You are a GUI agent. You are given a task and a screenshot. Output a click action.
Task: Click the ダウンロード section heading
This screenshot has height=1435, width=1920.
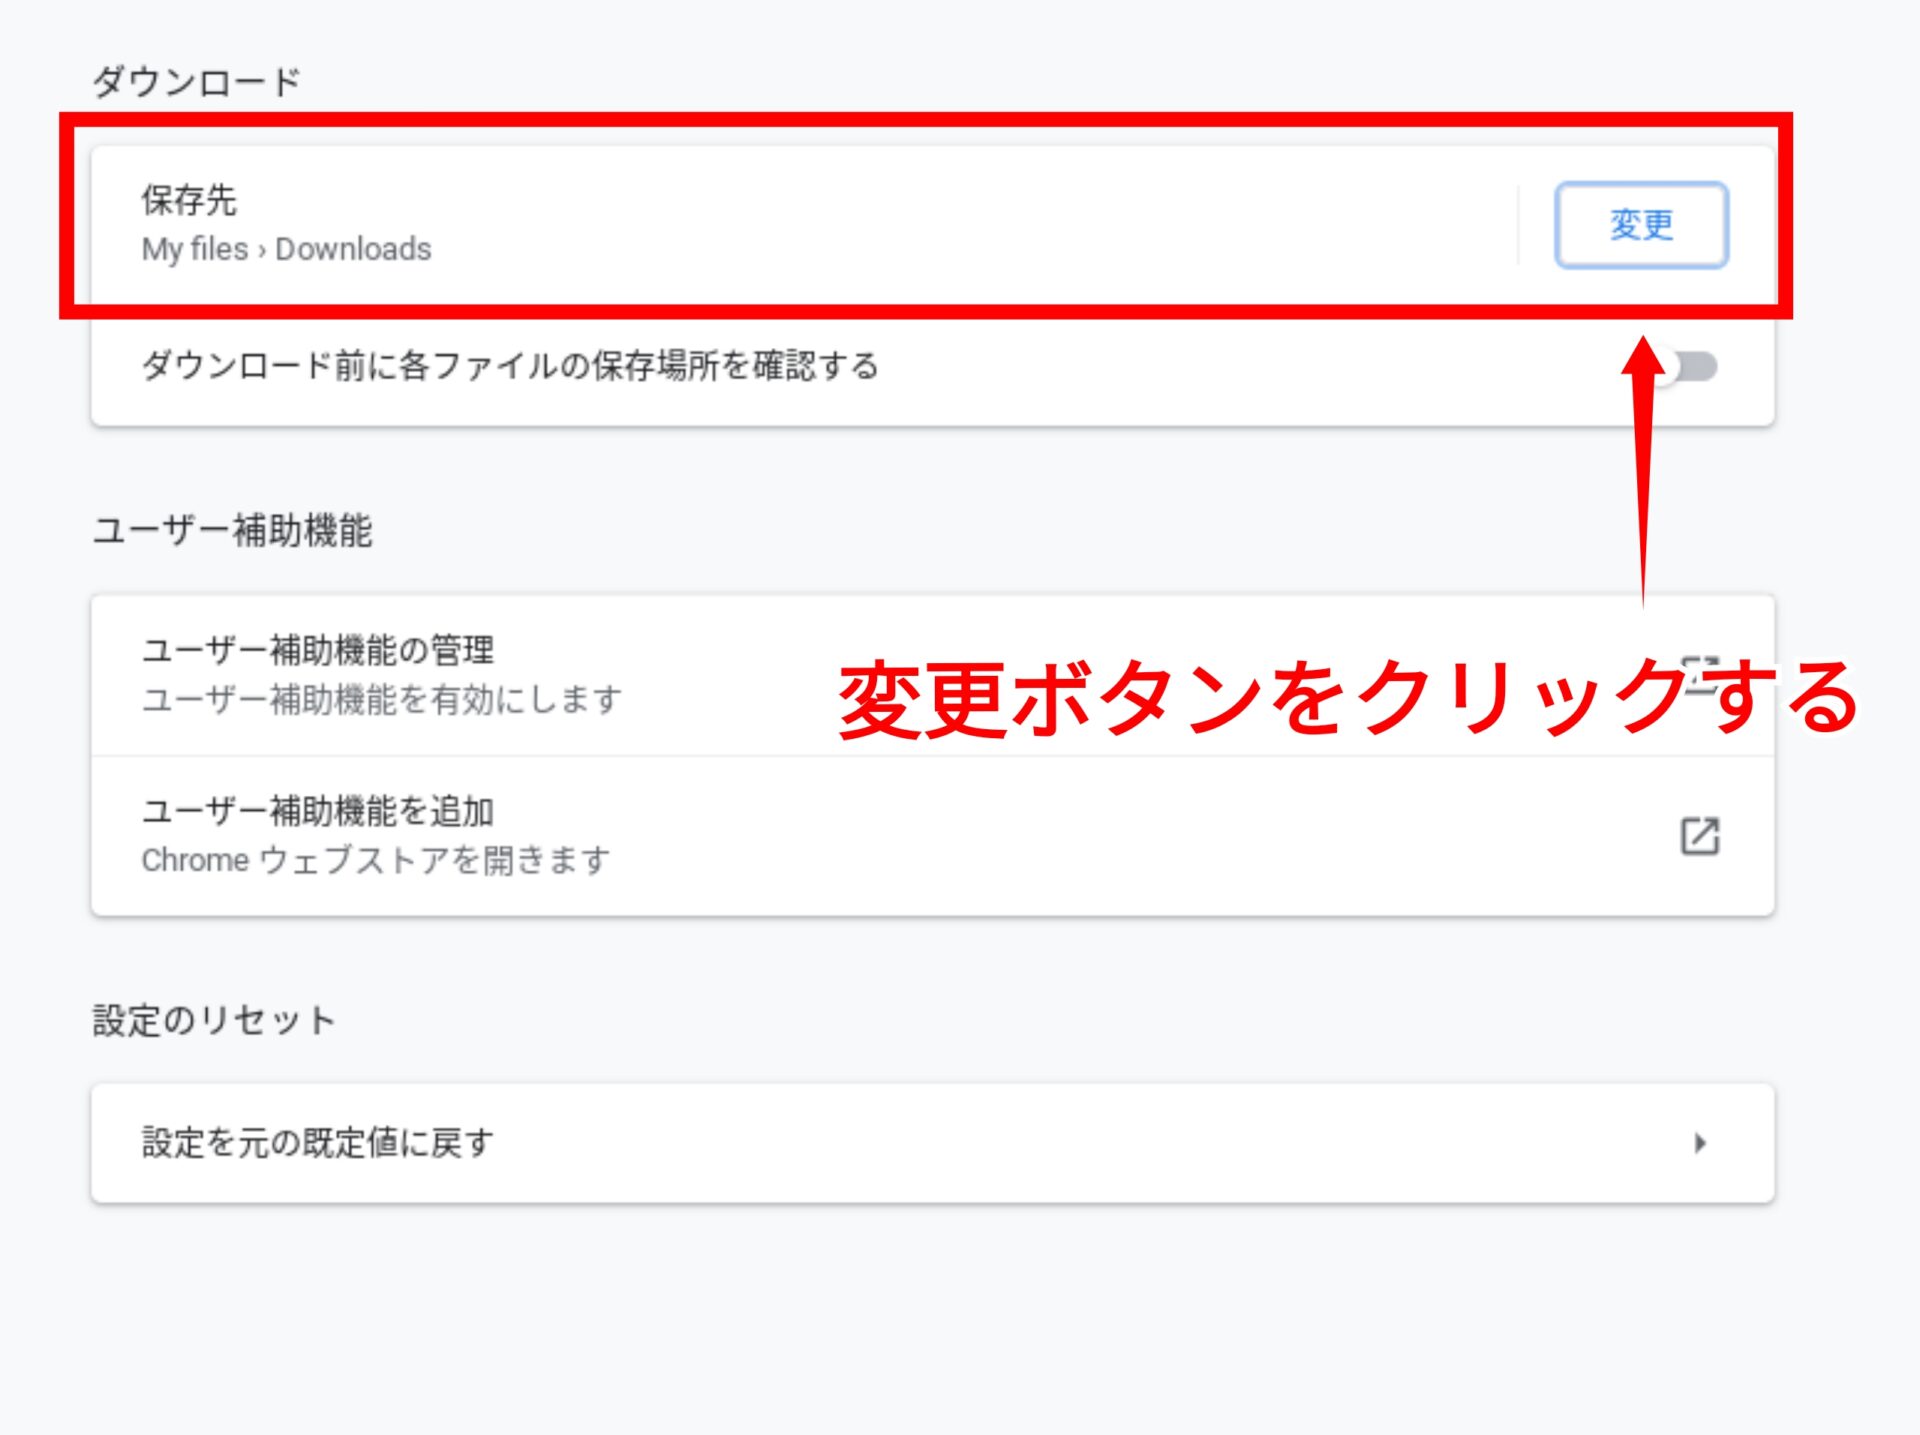click(x=197, y=82)
